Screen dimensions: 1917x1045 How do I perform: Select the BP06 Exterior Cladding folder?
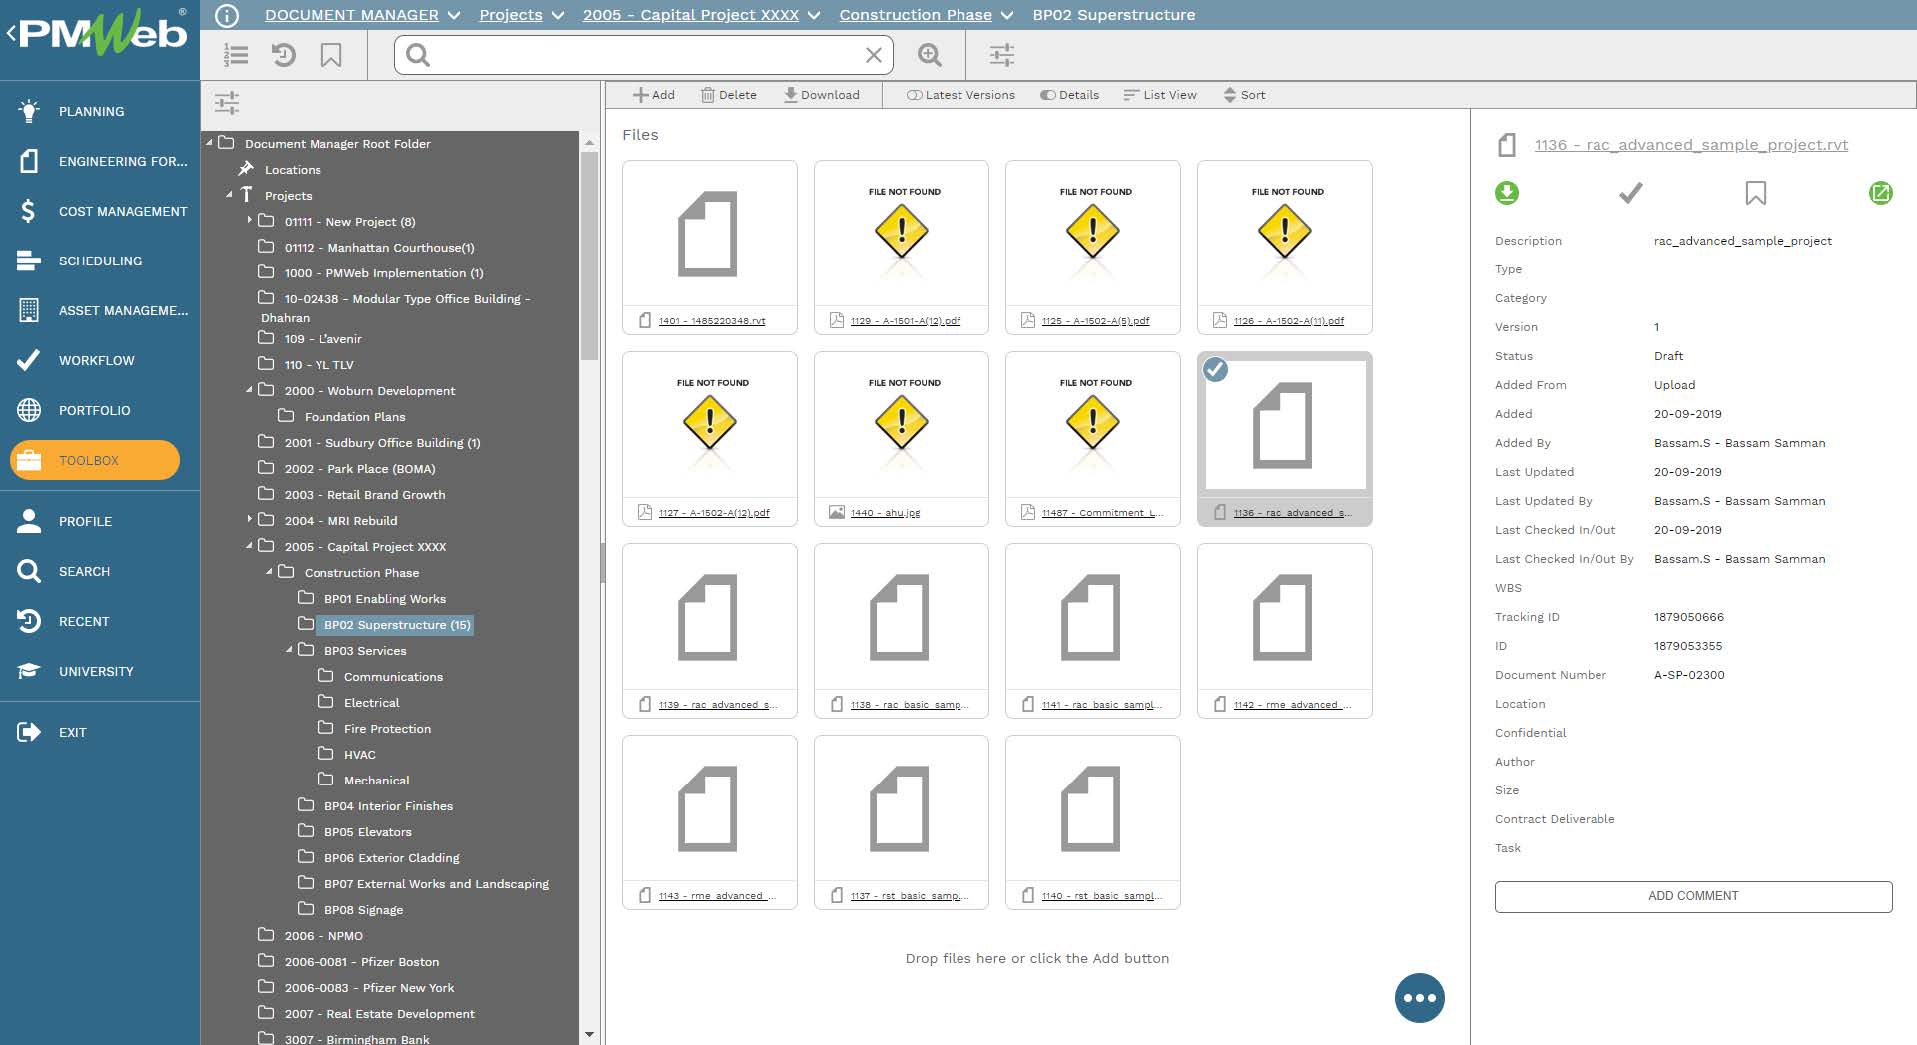pyautogui.click(x=391, y=858)
